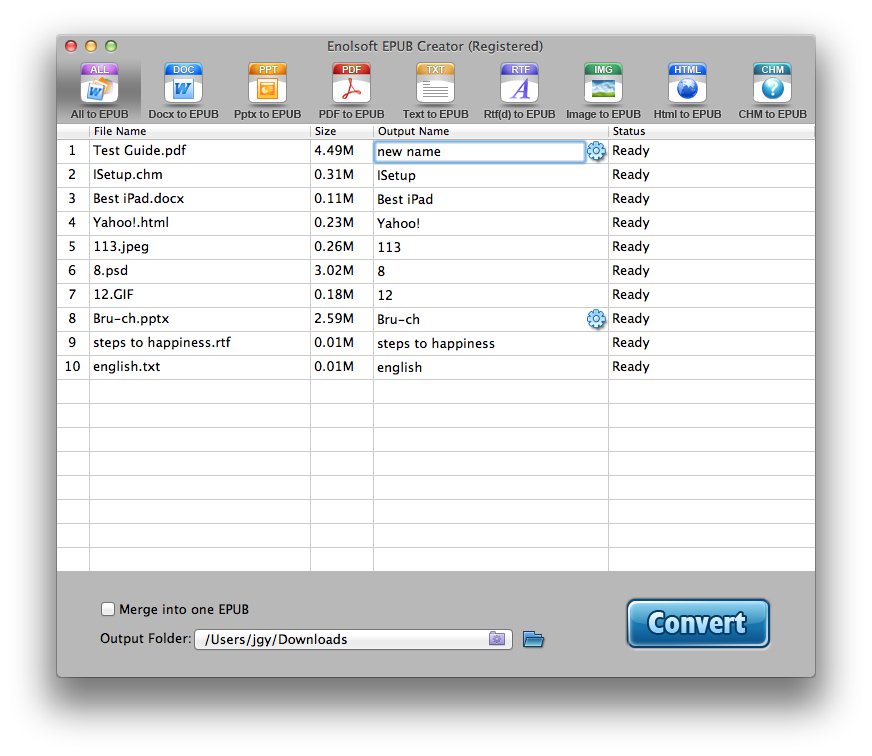Enable Merge into one EPUB
This screenshot has height=756, width=872.
click(107, 608)
